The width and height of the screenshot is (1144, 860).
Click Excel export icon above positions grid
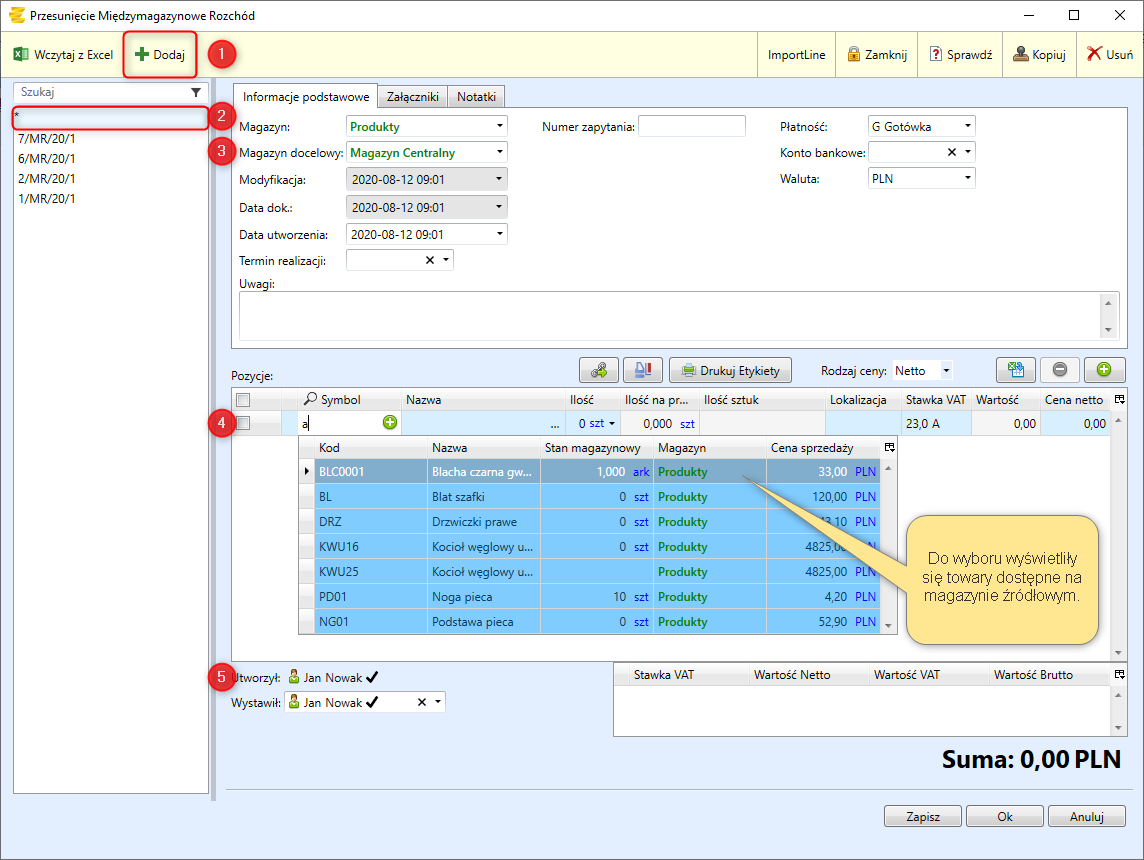click(1015, 370)
